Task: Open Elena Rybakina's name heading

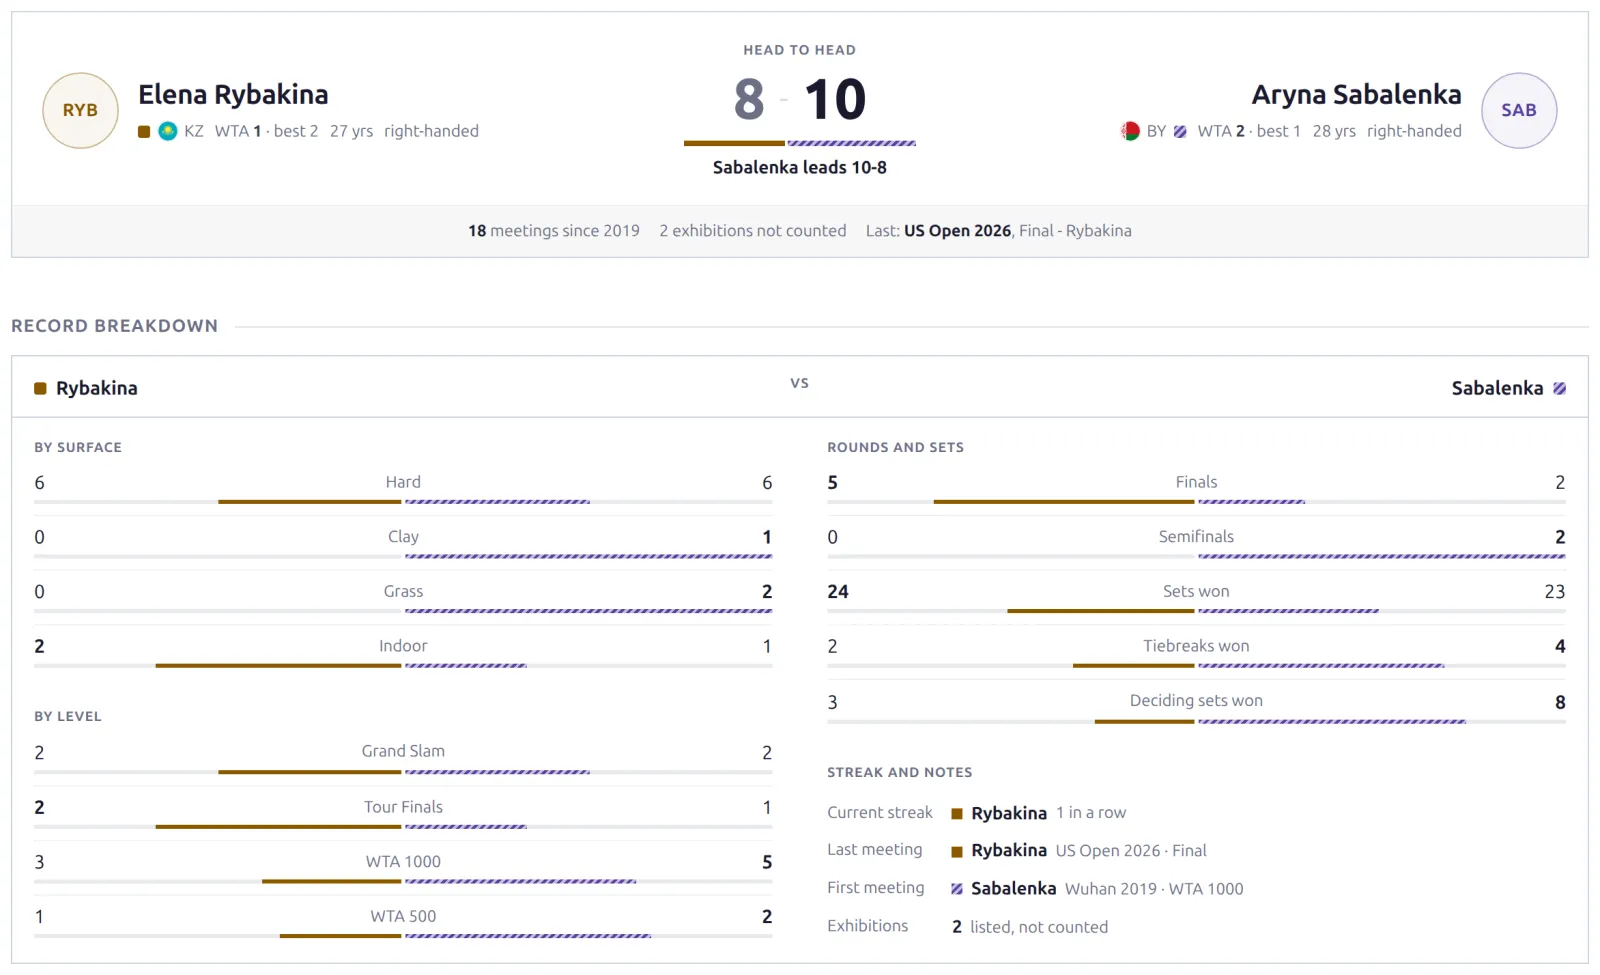Action: (233, 95)
